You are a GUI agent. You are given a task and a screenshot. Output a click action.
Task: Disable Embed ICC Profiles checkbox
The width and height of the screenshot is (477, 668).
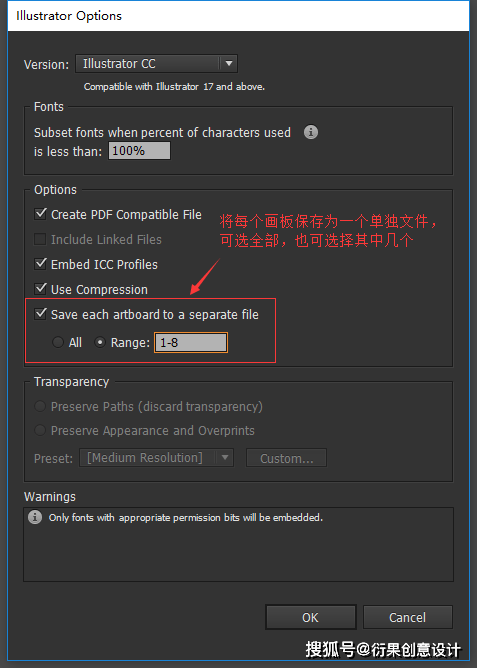point(40,264)
